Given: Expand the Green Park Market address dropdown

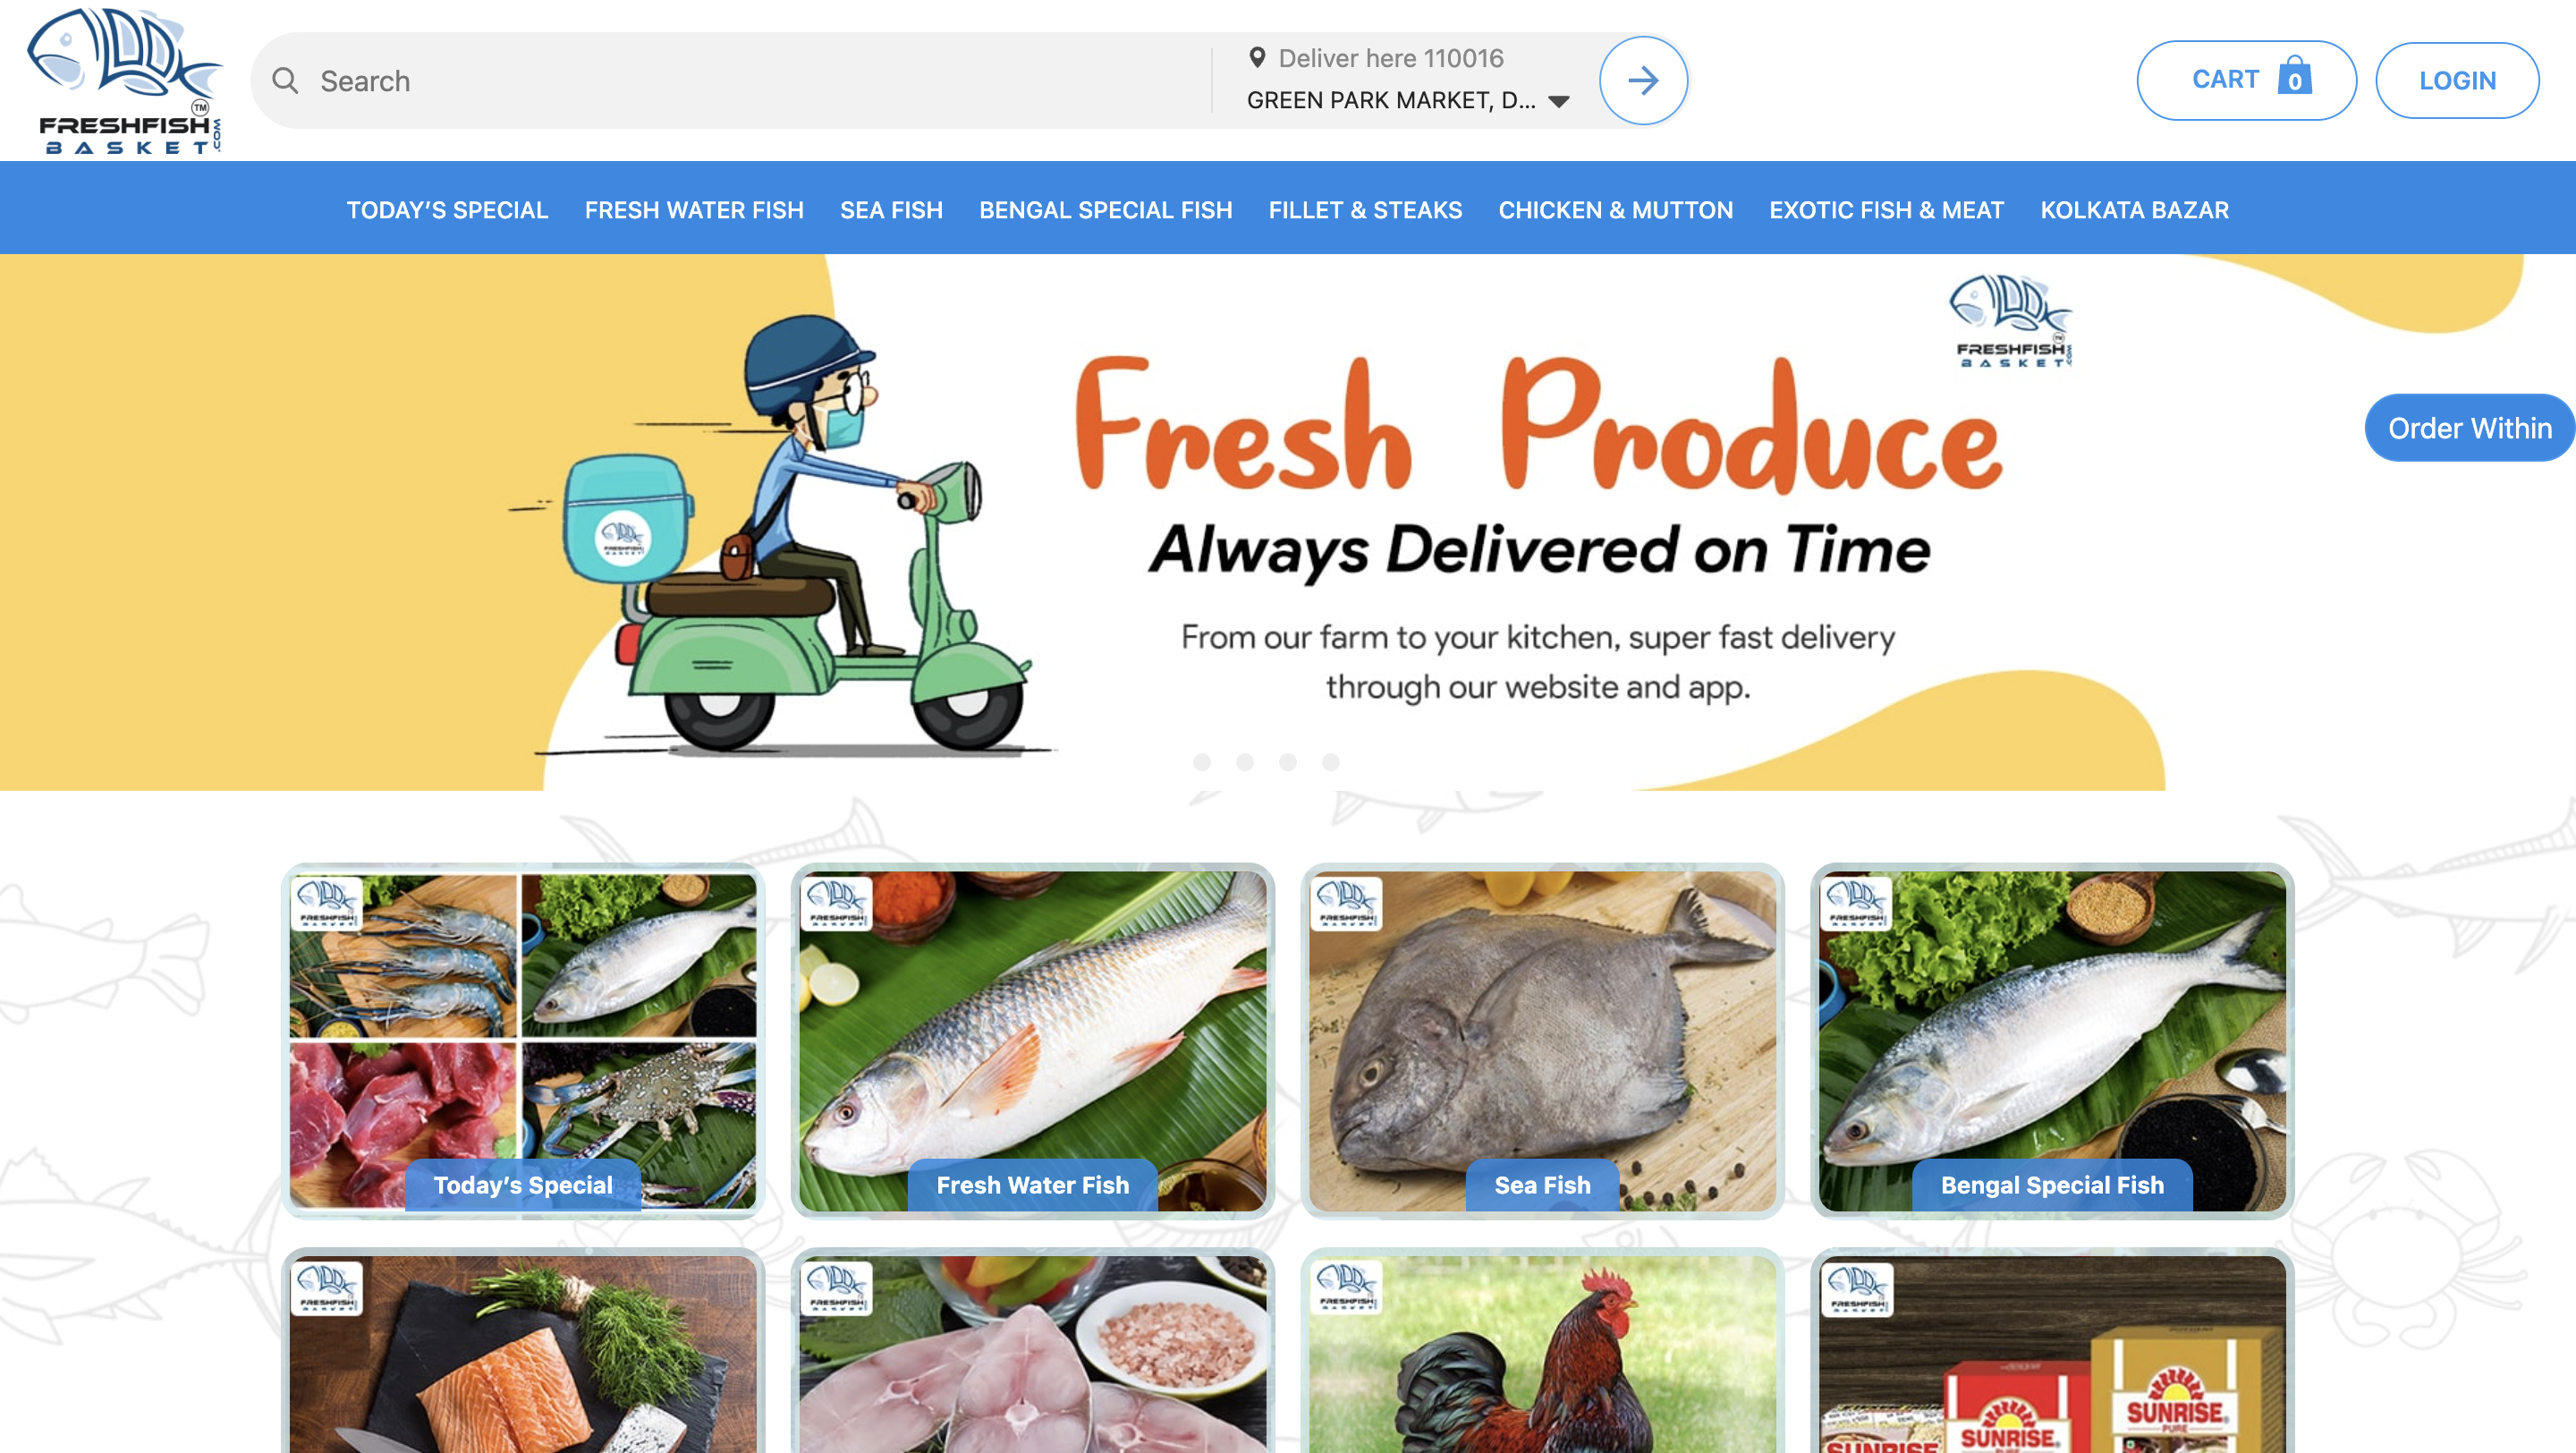Looking at the screenshot, I should (x=1558, y=101).
